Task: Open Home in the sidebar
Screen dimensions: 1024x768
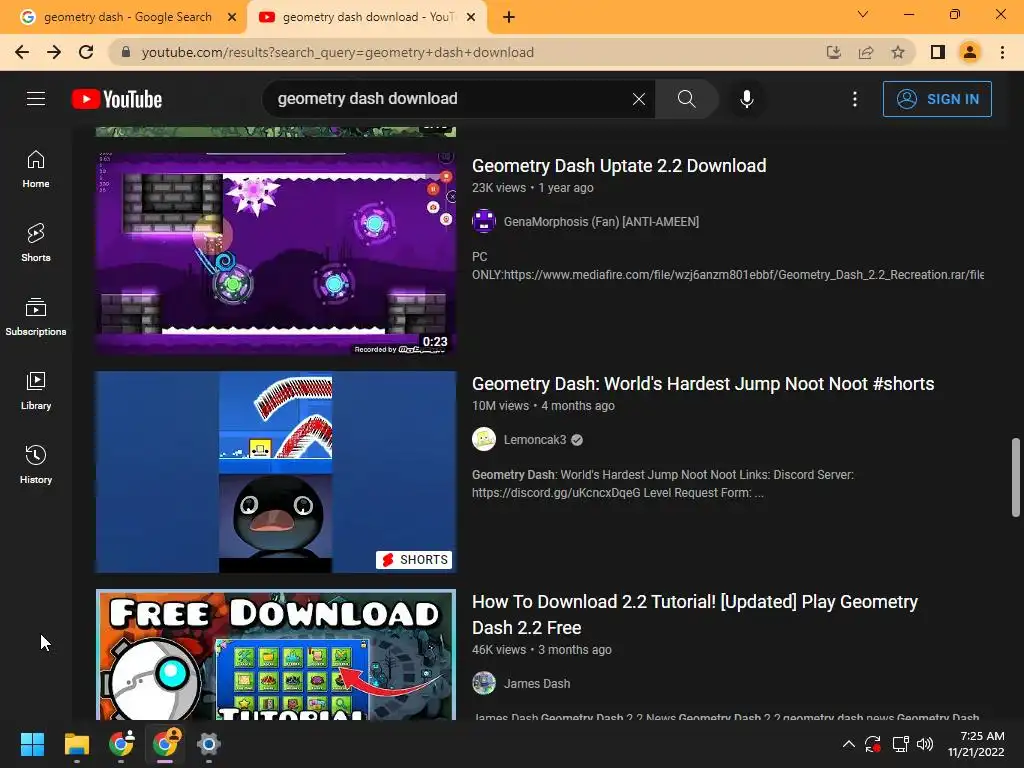Action: pos(36,169)
